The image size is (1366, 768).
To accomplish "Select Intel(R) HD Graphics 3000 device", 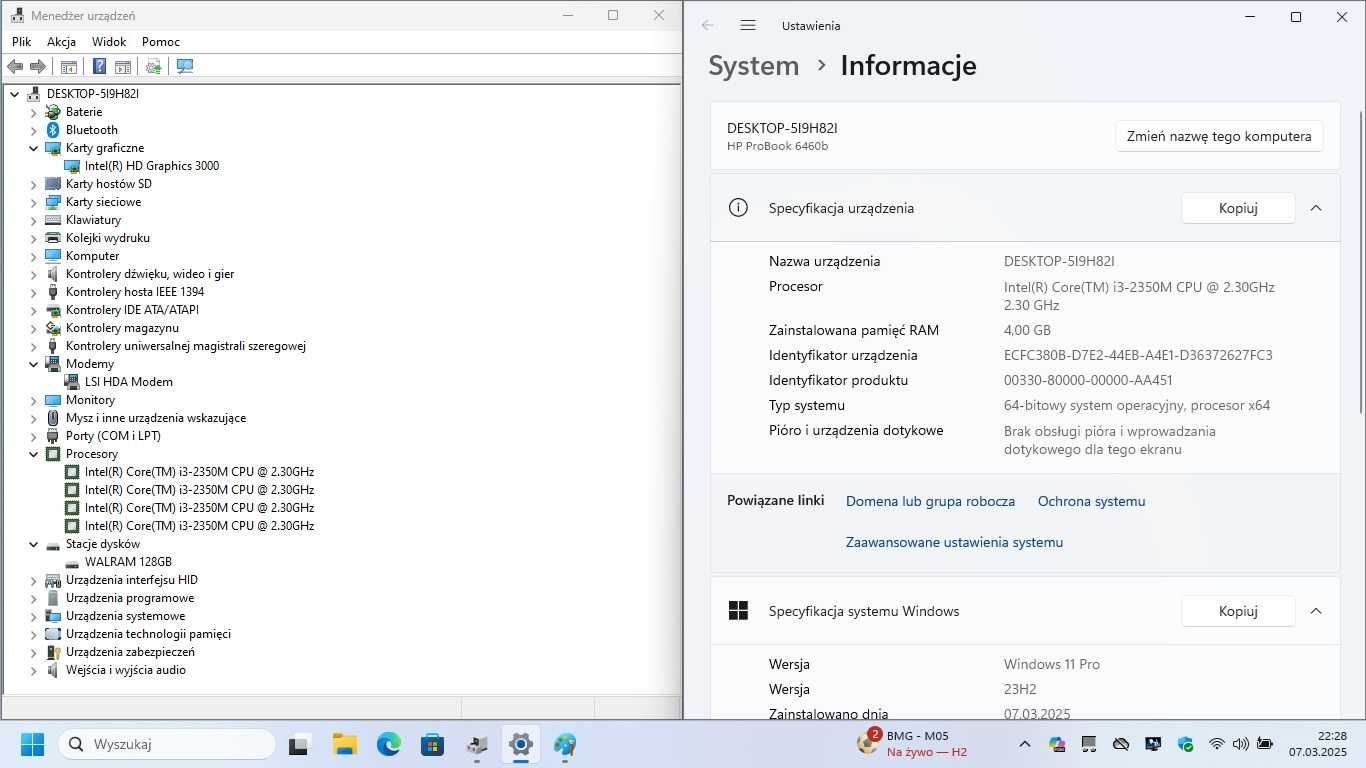I will (152, 166).
